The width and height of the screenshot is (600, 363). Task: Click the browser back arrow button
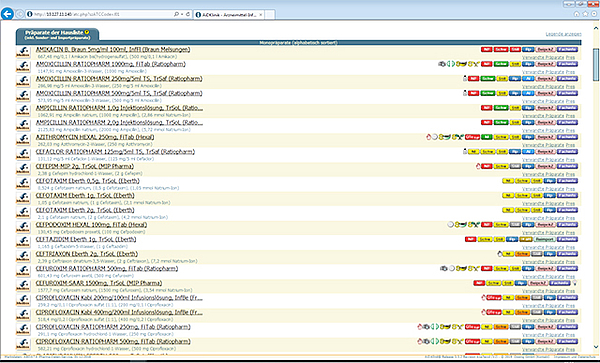click(7, 14)
